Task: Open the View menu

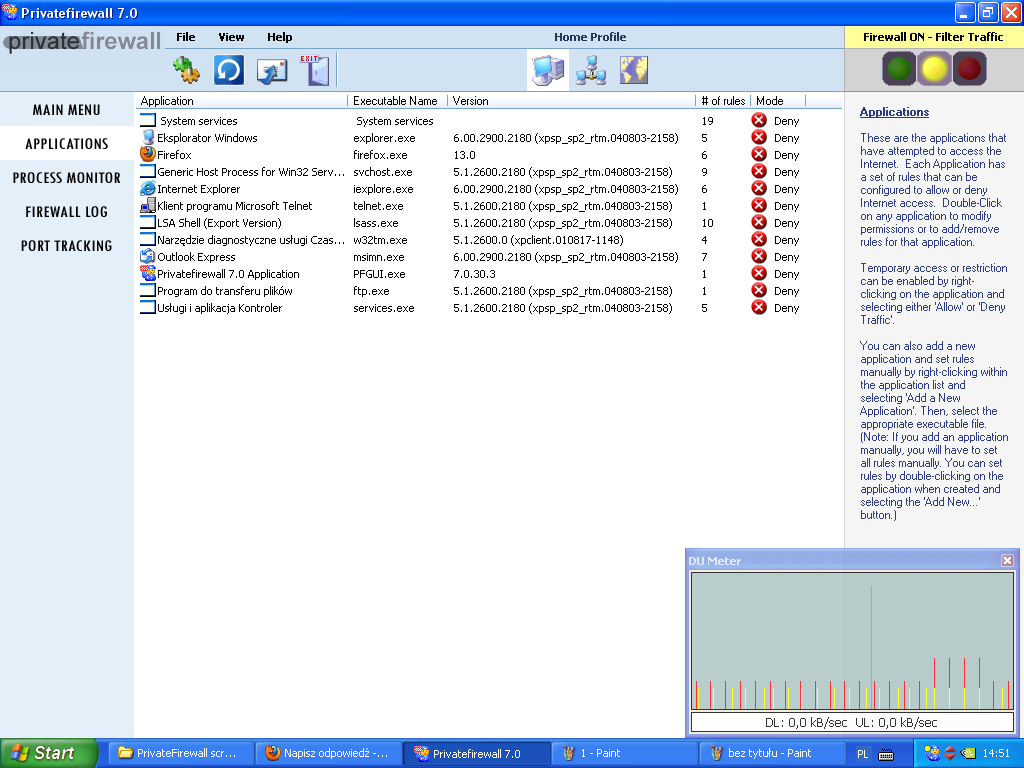Action: pos(231,37)
